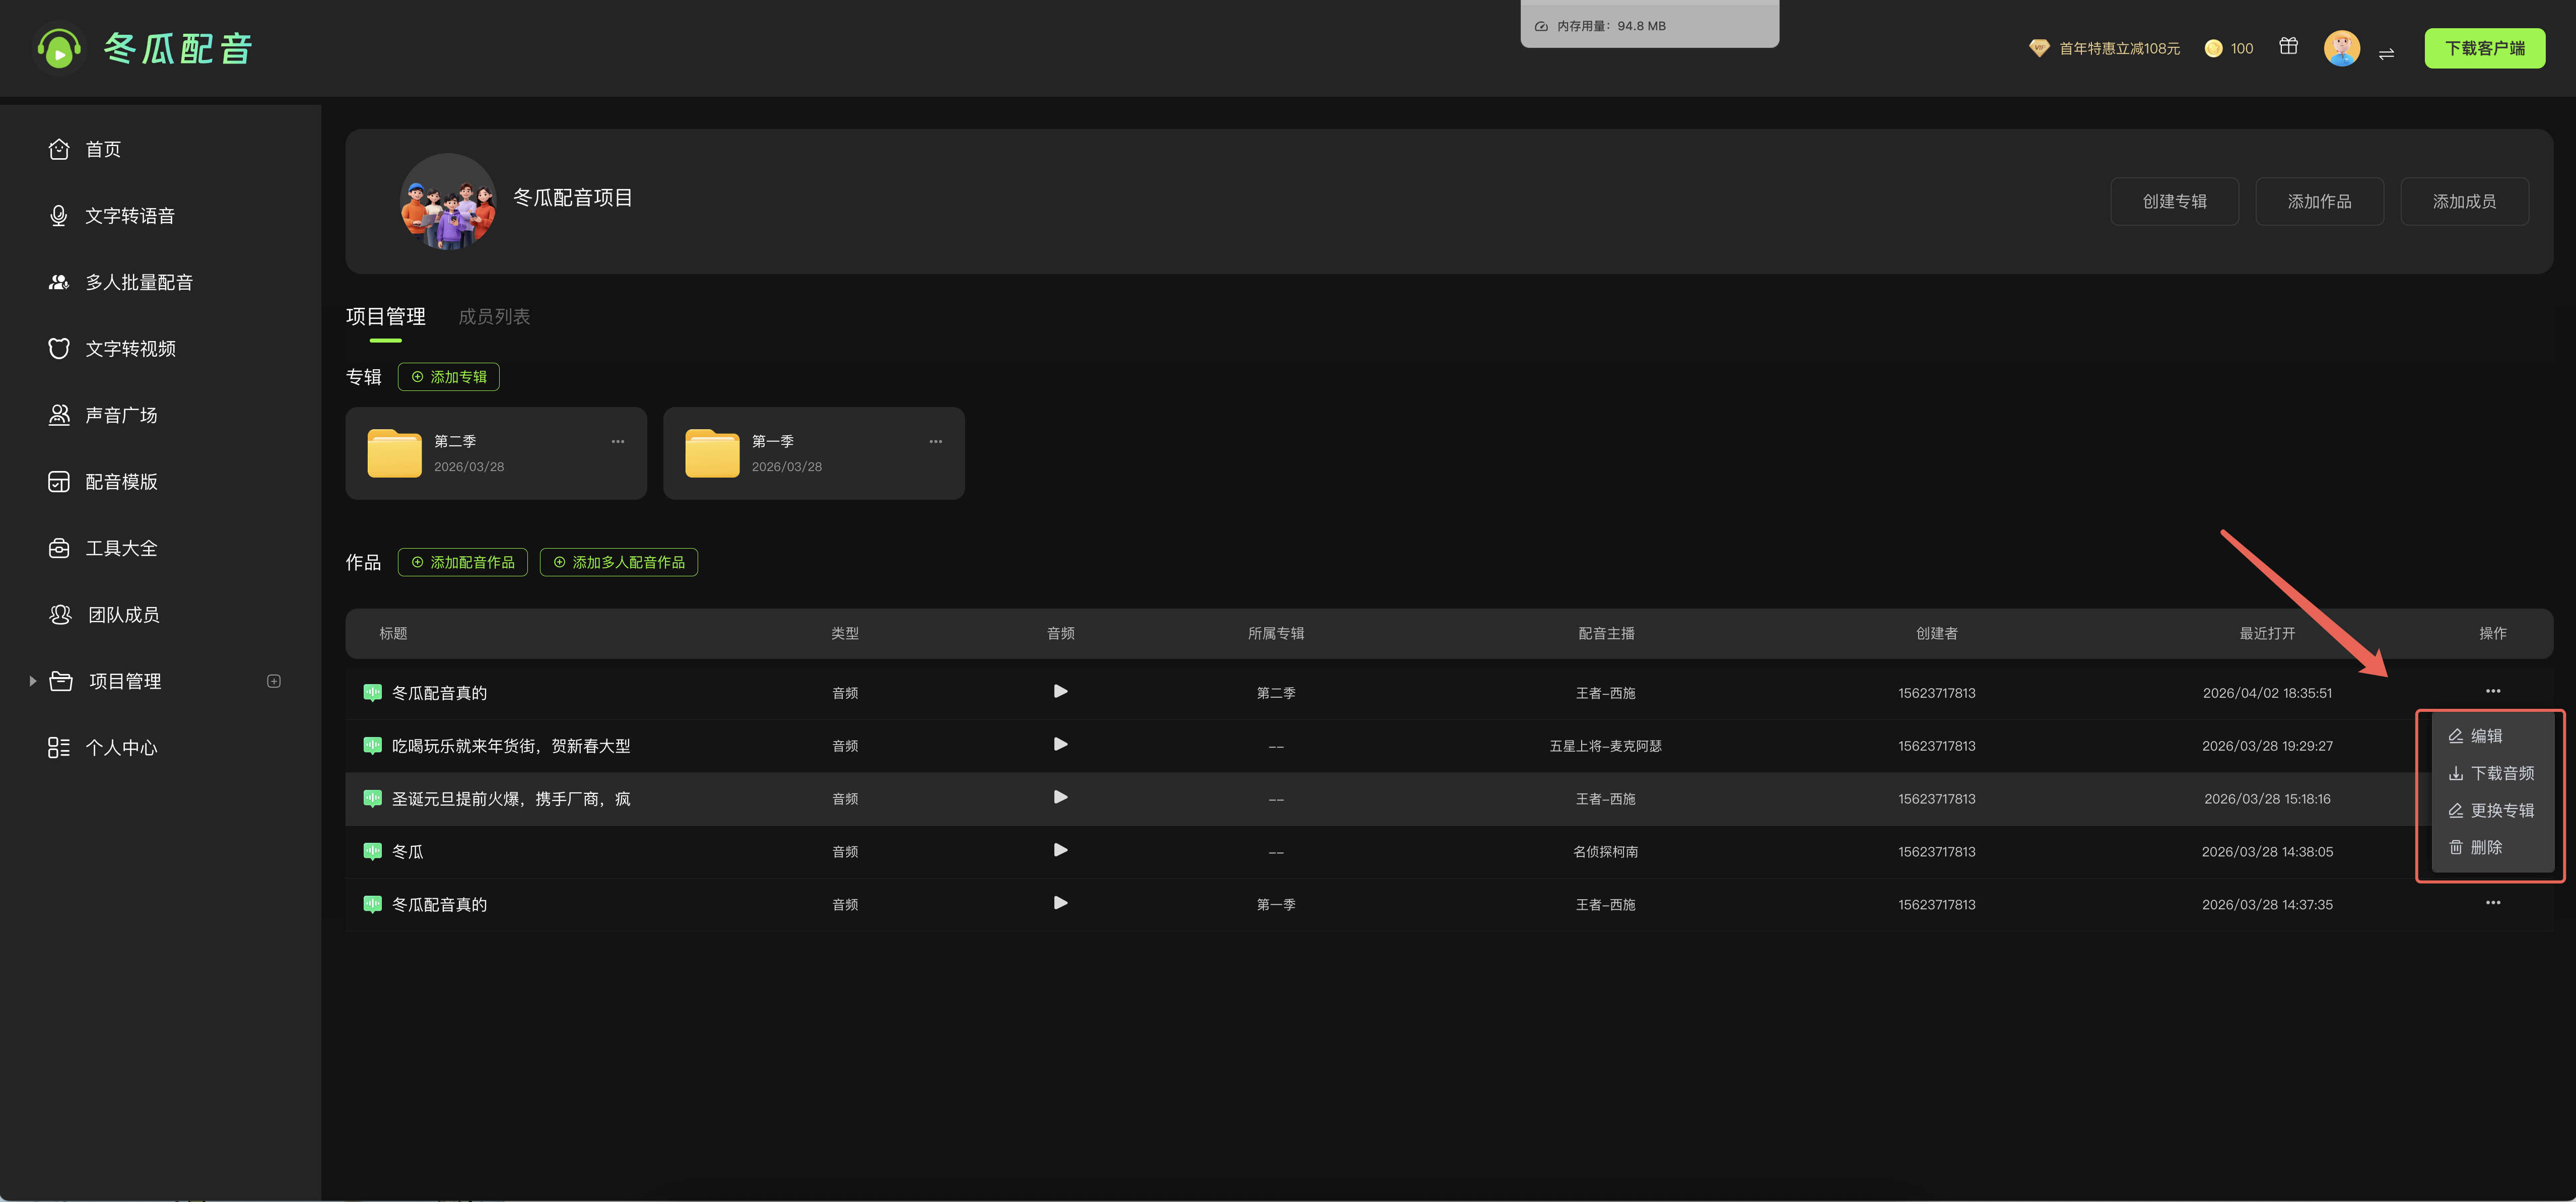Expand the 项目管理 tree arrow in the sidebar

(33, 681)
